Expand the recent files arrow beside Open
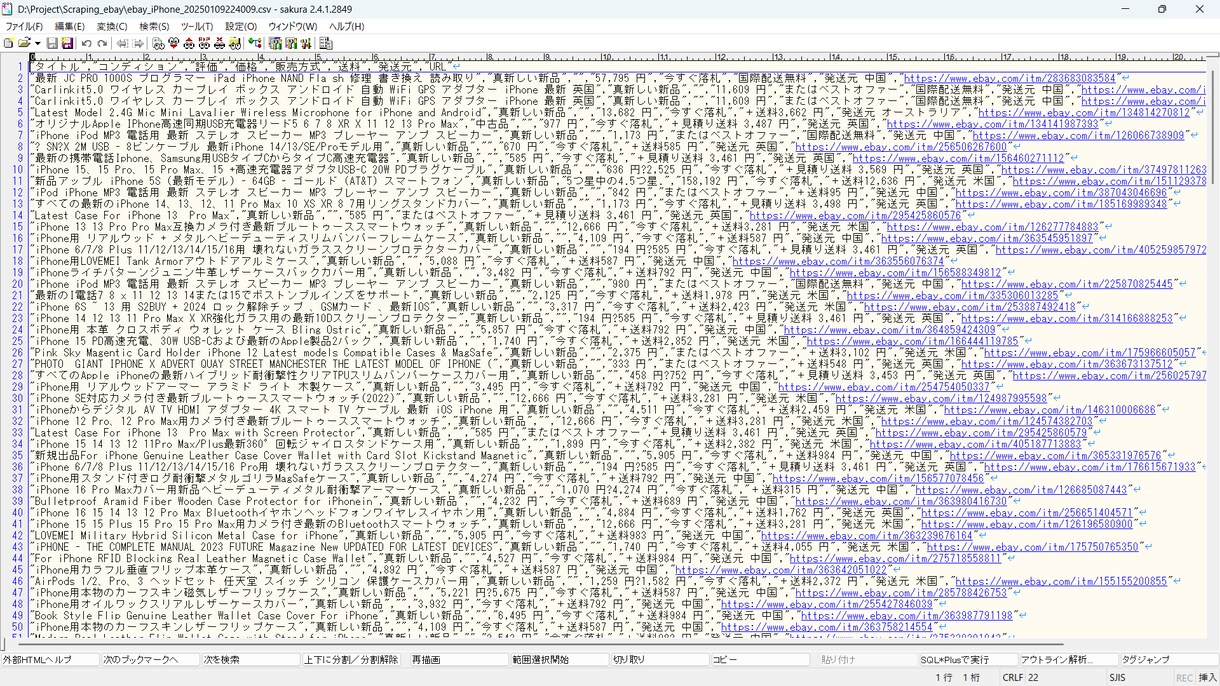1220x686 pixels. (36, 44)
